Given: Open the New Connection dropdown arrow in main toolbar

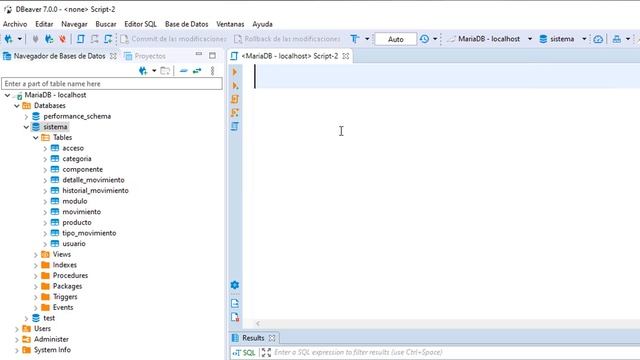Looking at the screenshot, I should pyautogui.click(x=19, y=39).
